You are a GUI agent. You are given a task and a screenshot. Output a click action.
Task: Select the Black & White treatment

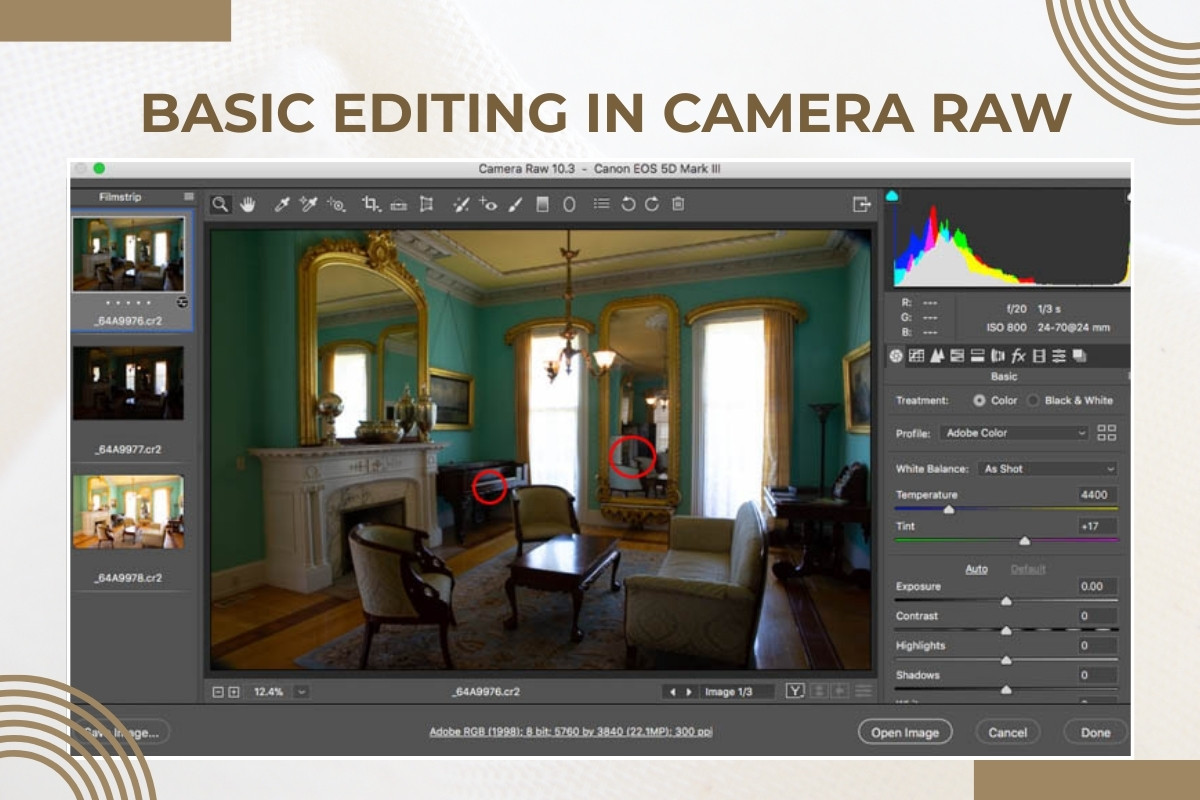1034,400
